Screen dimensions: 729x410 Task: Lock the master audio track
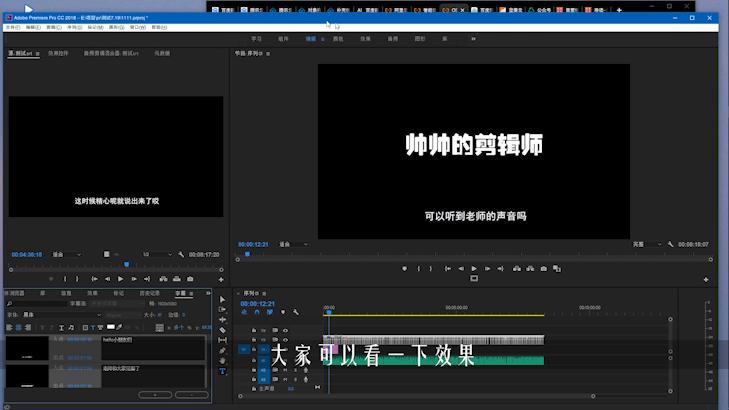point(254,388)
